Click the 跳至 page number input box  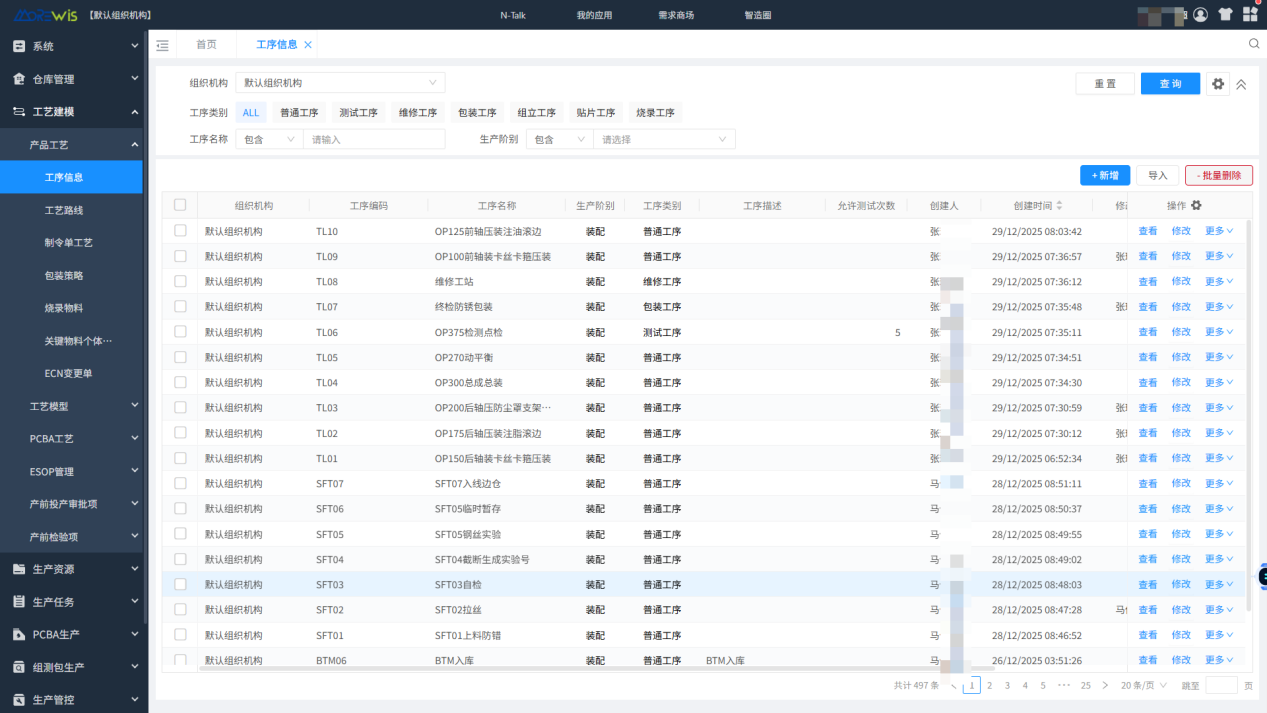[1221, 685]
